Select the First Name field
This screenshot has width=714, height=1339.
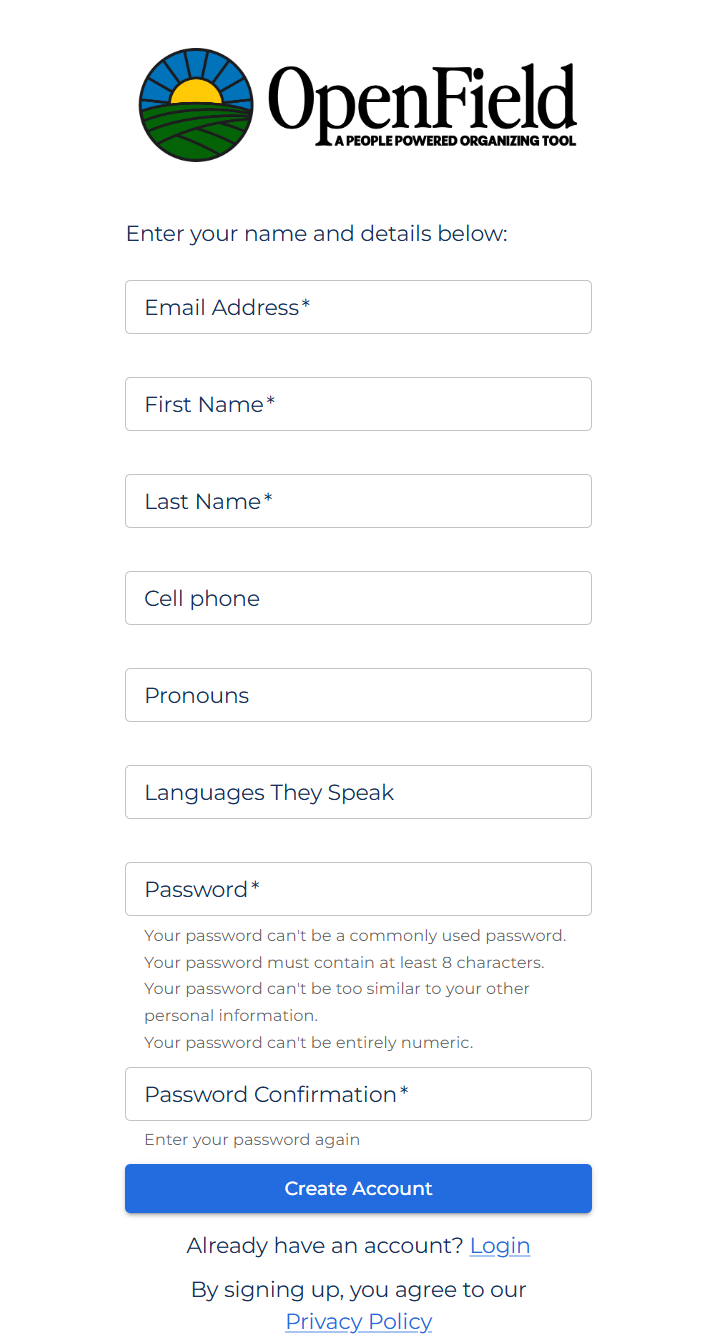point(358,404)
